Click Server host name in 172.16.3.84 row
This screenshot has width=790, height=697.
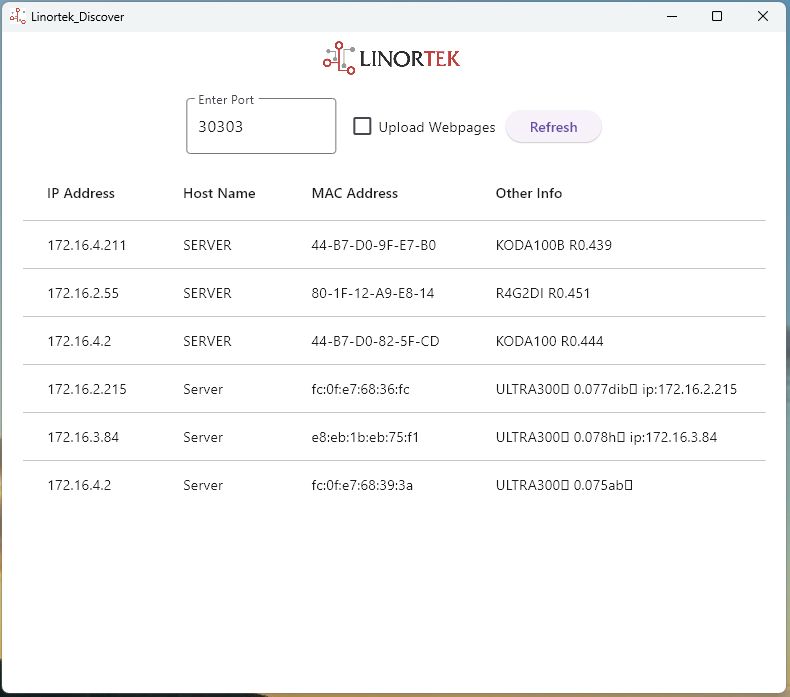coord(203,437)
